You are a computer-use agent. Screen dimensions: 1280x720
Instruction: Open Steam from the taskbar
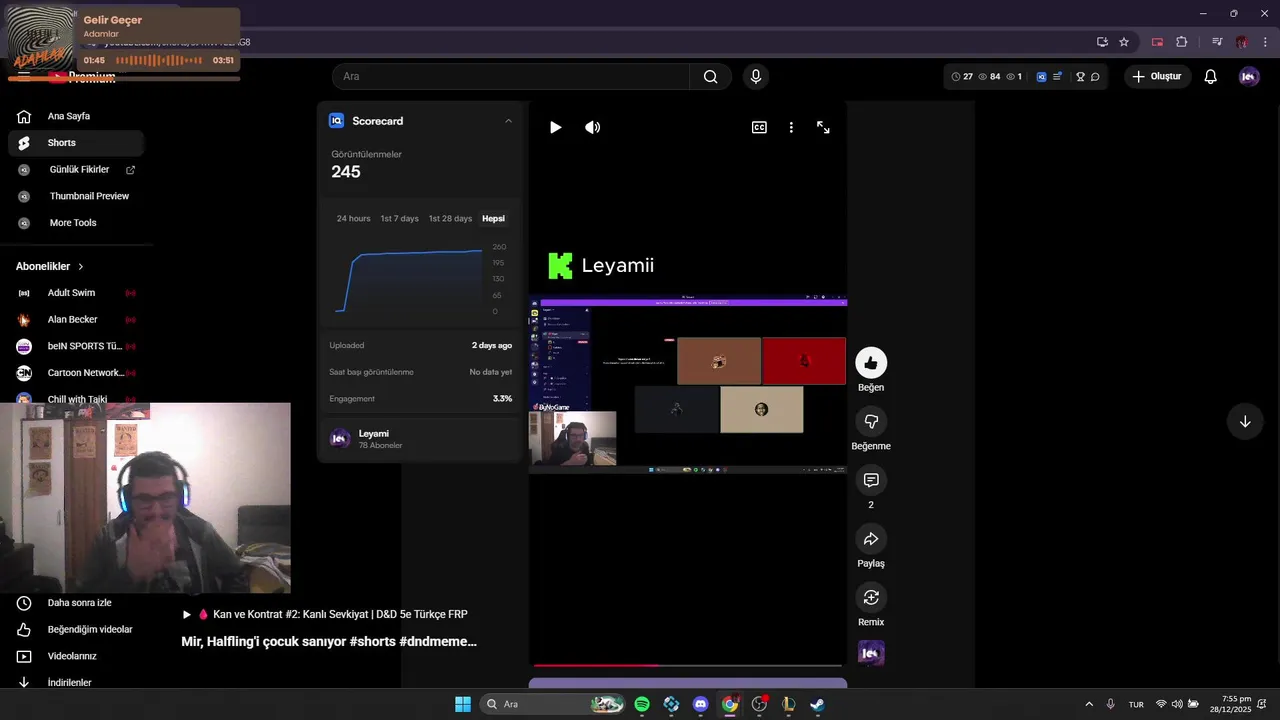pos(817,704)
